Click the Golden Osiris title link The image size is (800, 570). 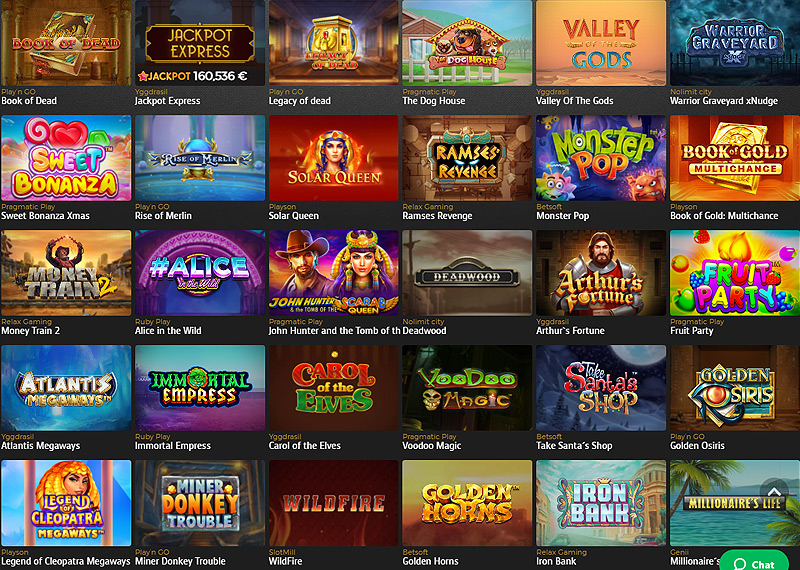click(697, 445)
